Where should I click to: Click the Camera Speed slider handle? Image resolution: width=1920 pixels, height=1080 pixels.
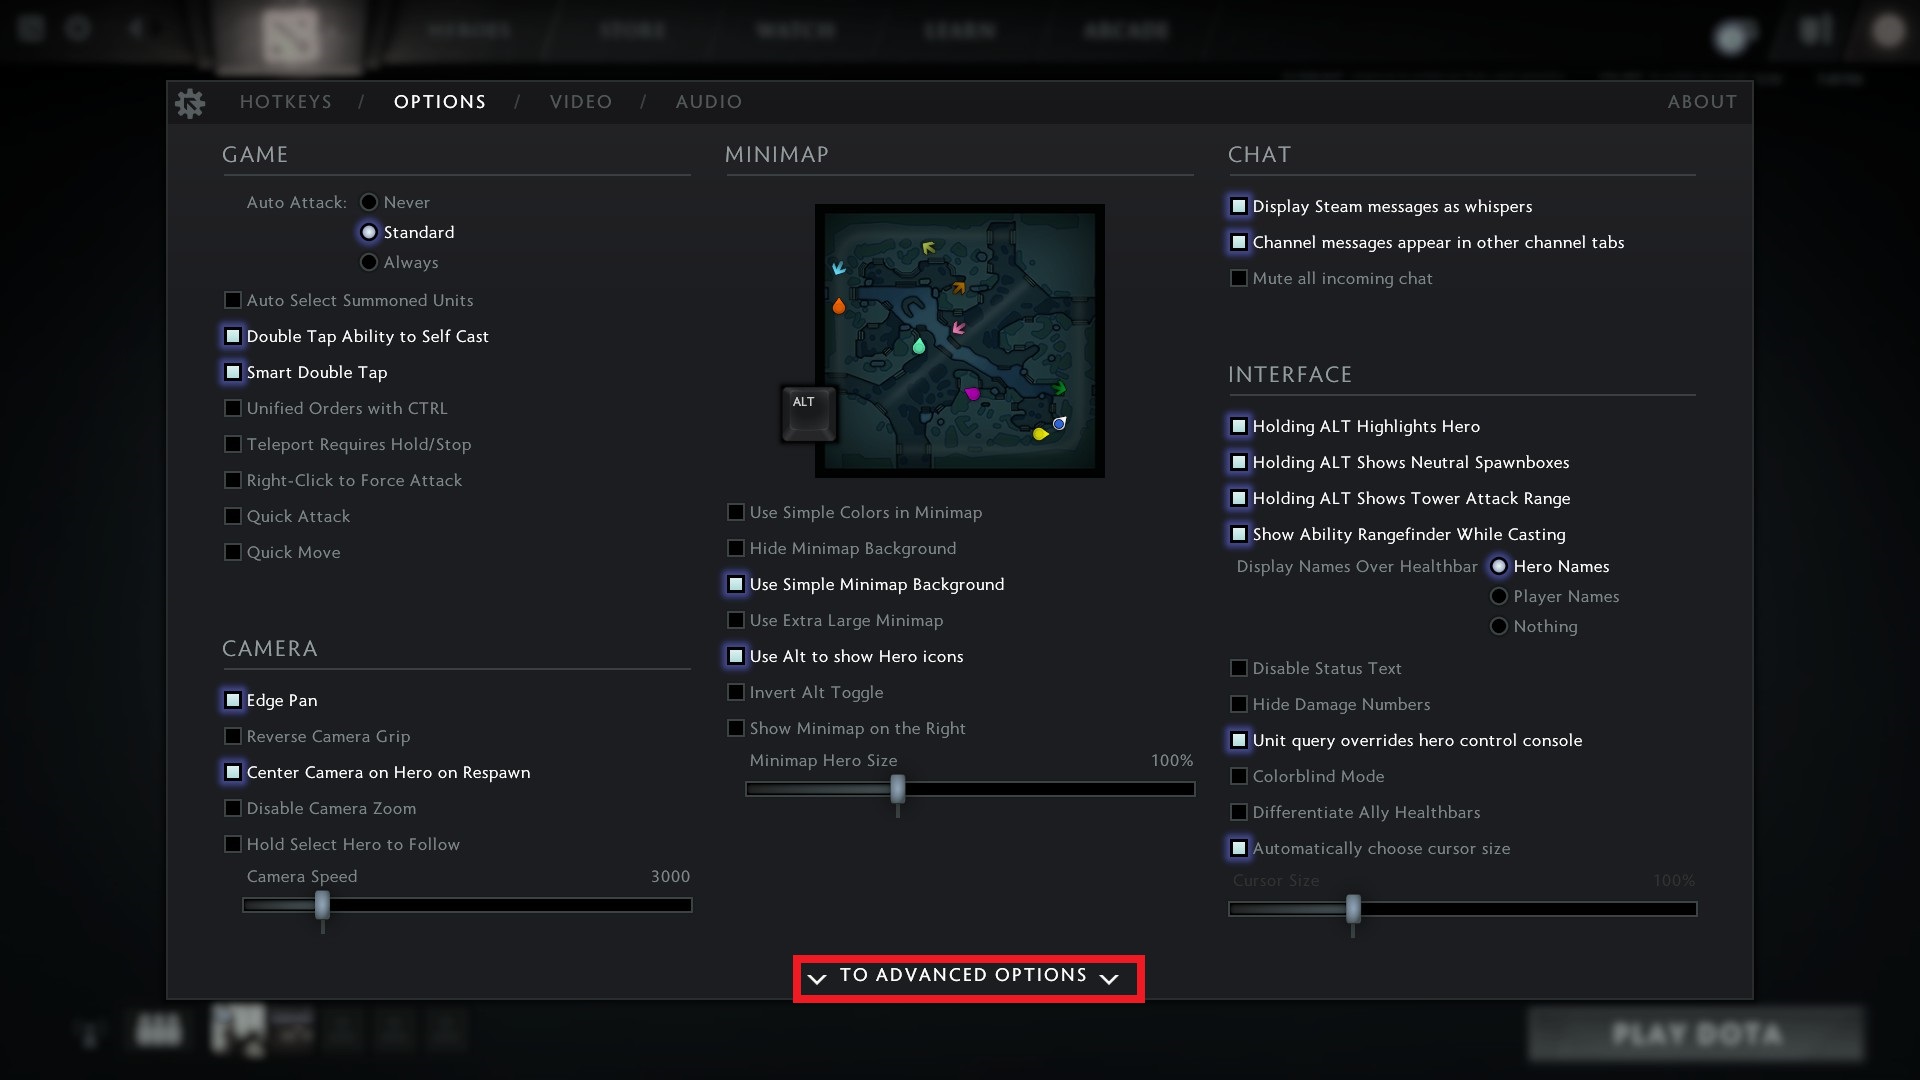click(322, 905)
